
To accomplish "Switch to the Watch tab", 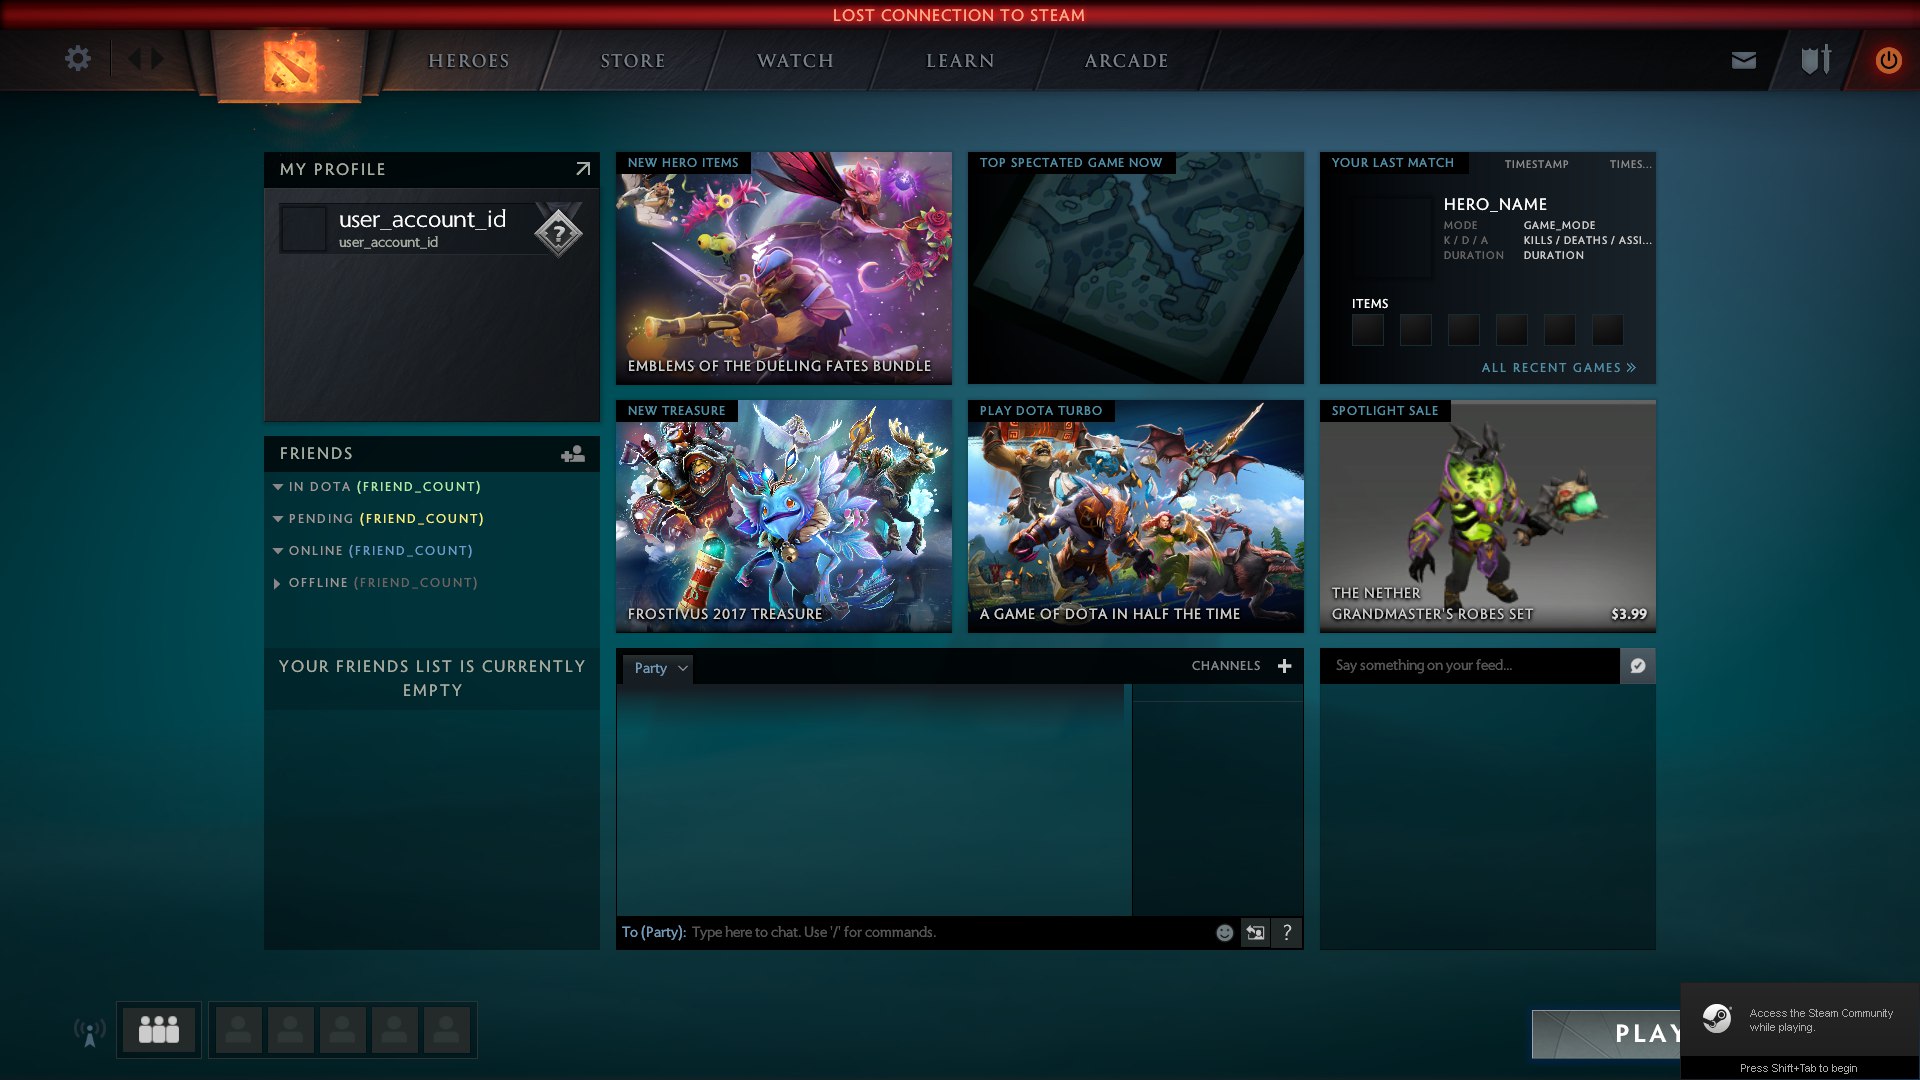I will point(796,61).
